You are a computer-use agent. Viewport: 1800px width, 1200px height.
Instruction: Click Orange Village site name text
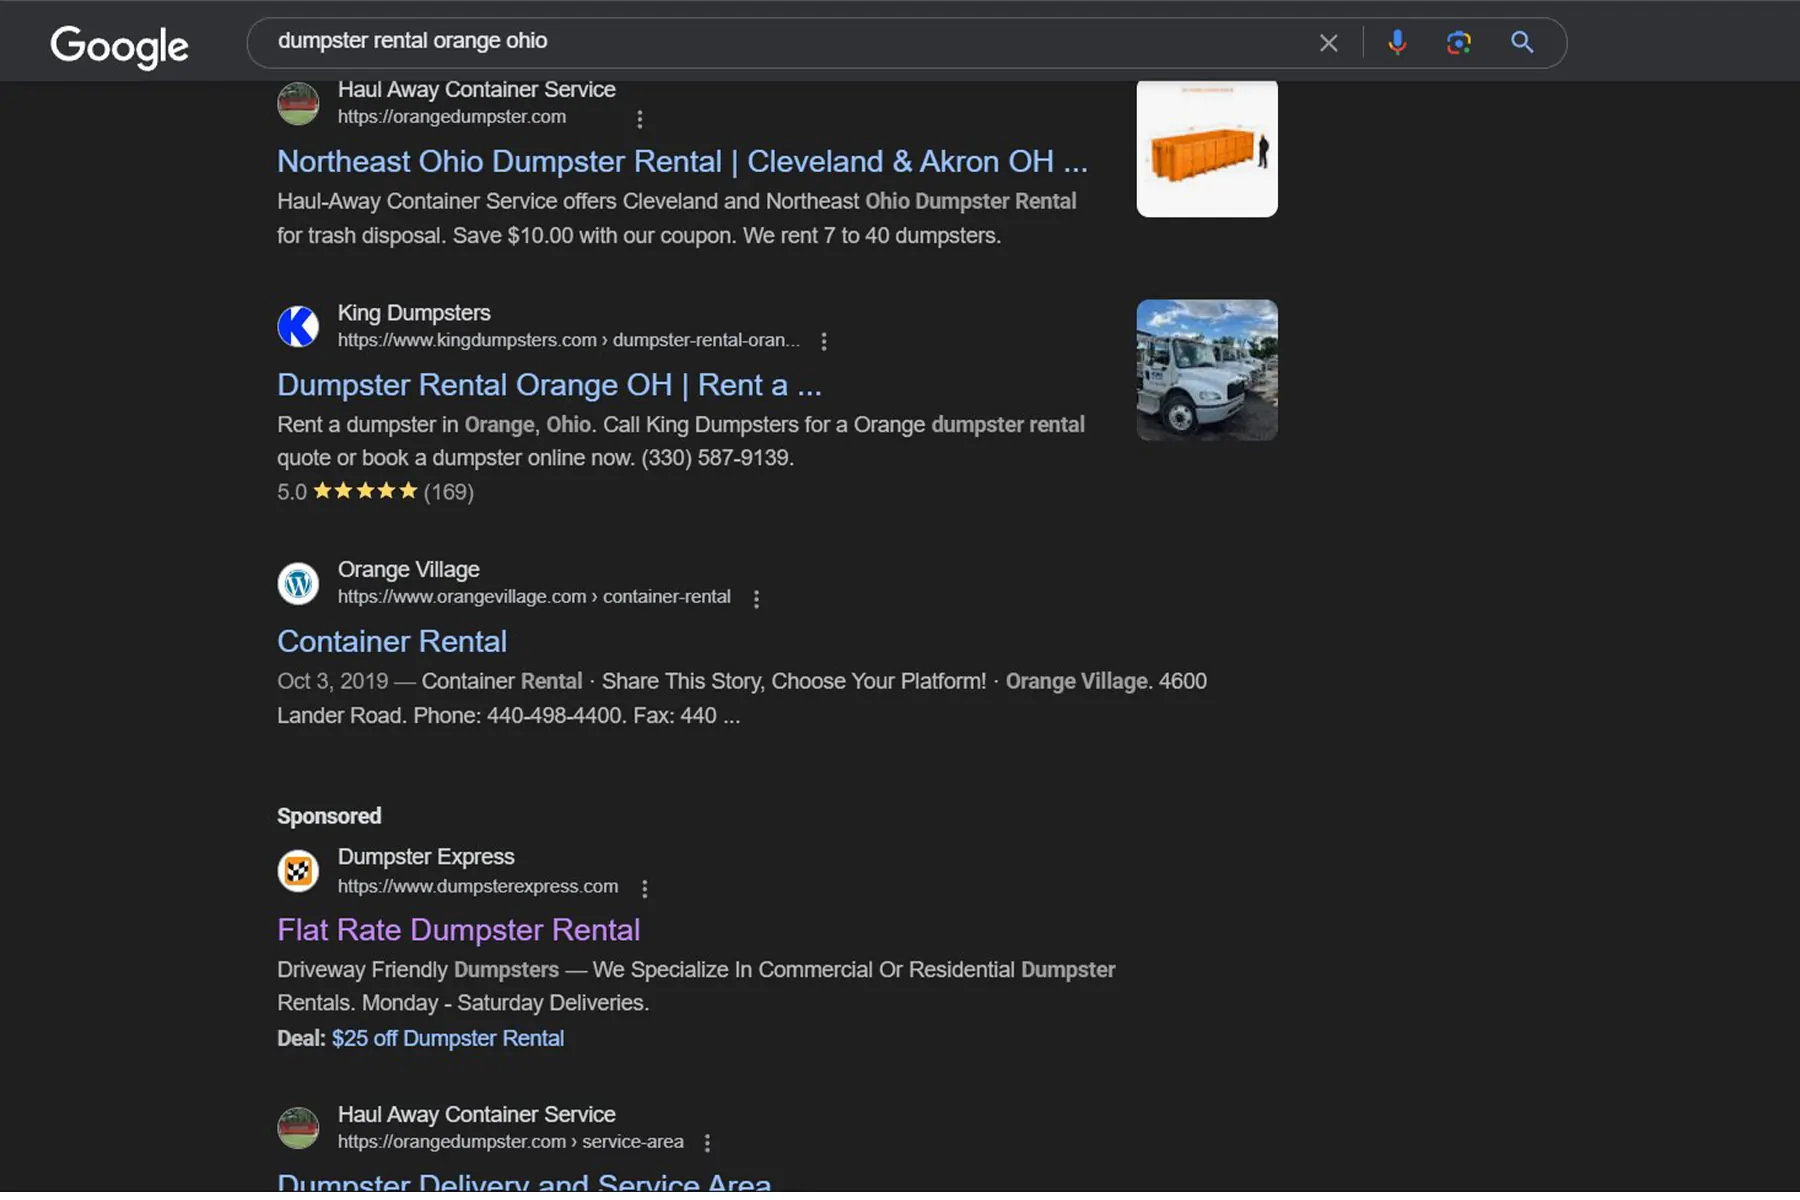pos(408,570)
